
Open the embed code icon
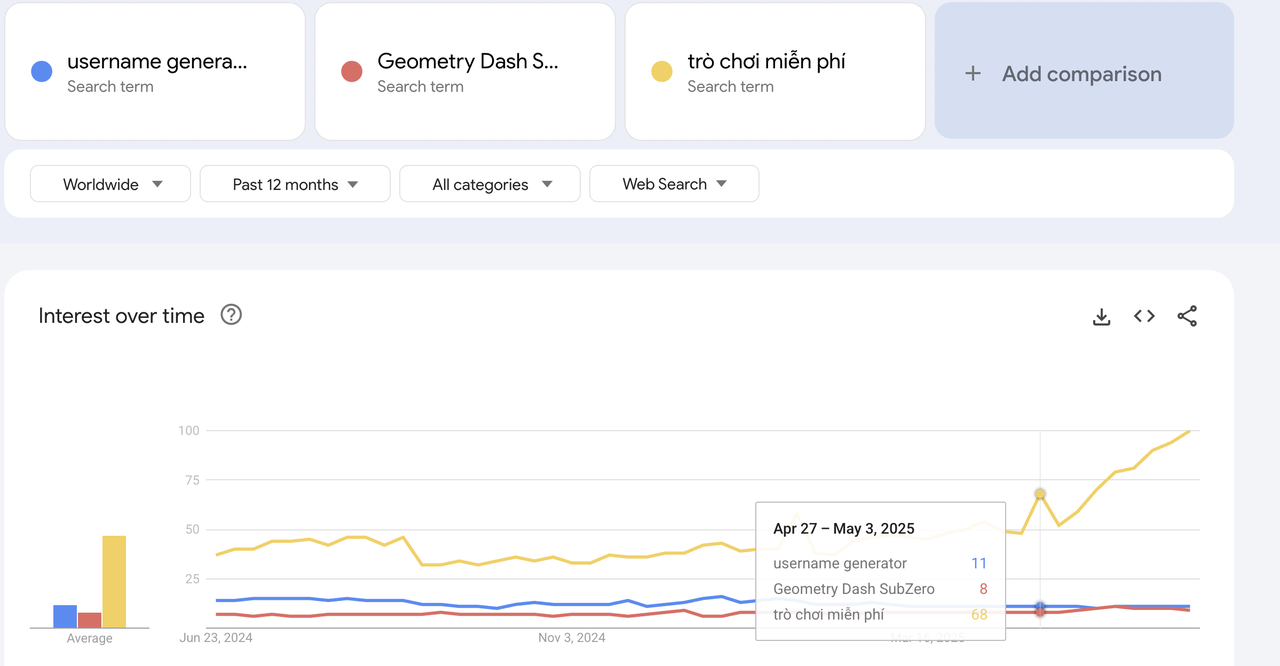pyautogui.click(x=1144, y=317)
